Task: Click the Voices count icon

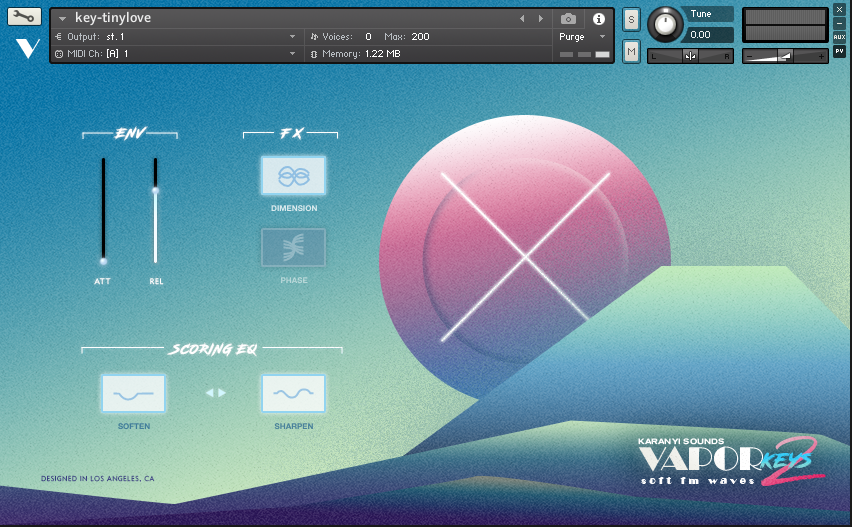Action: tap(314, 36)
